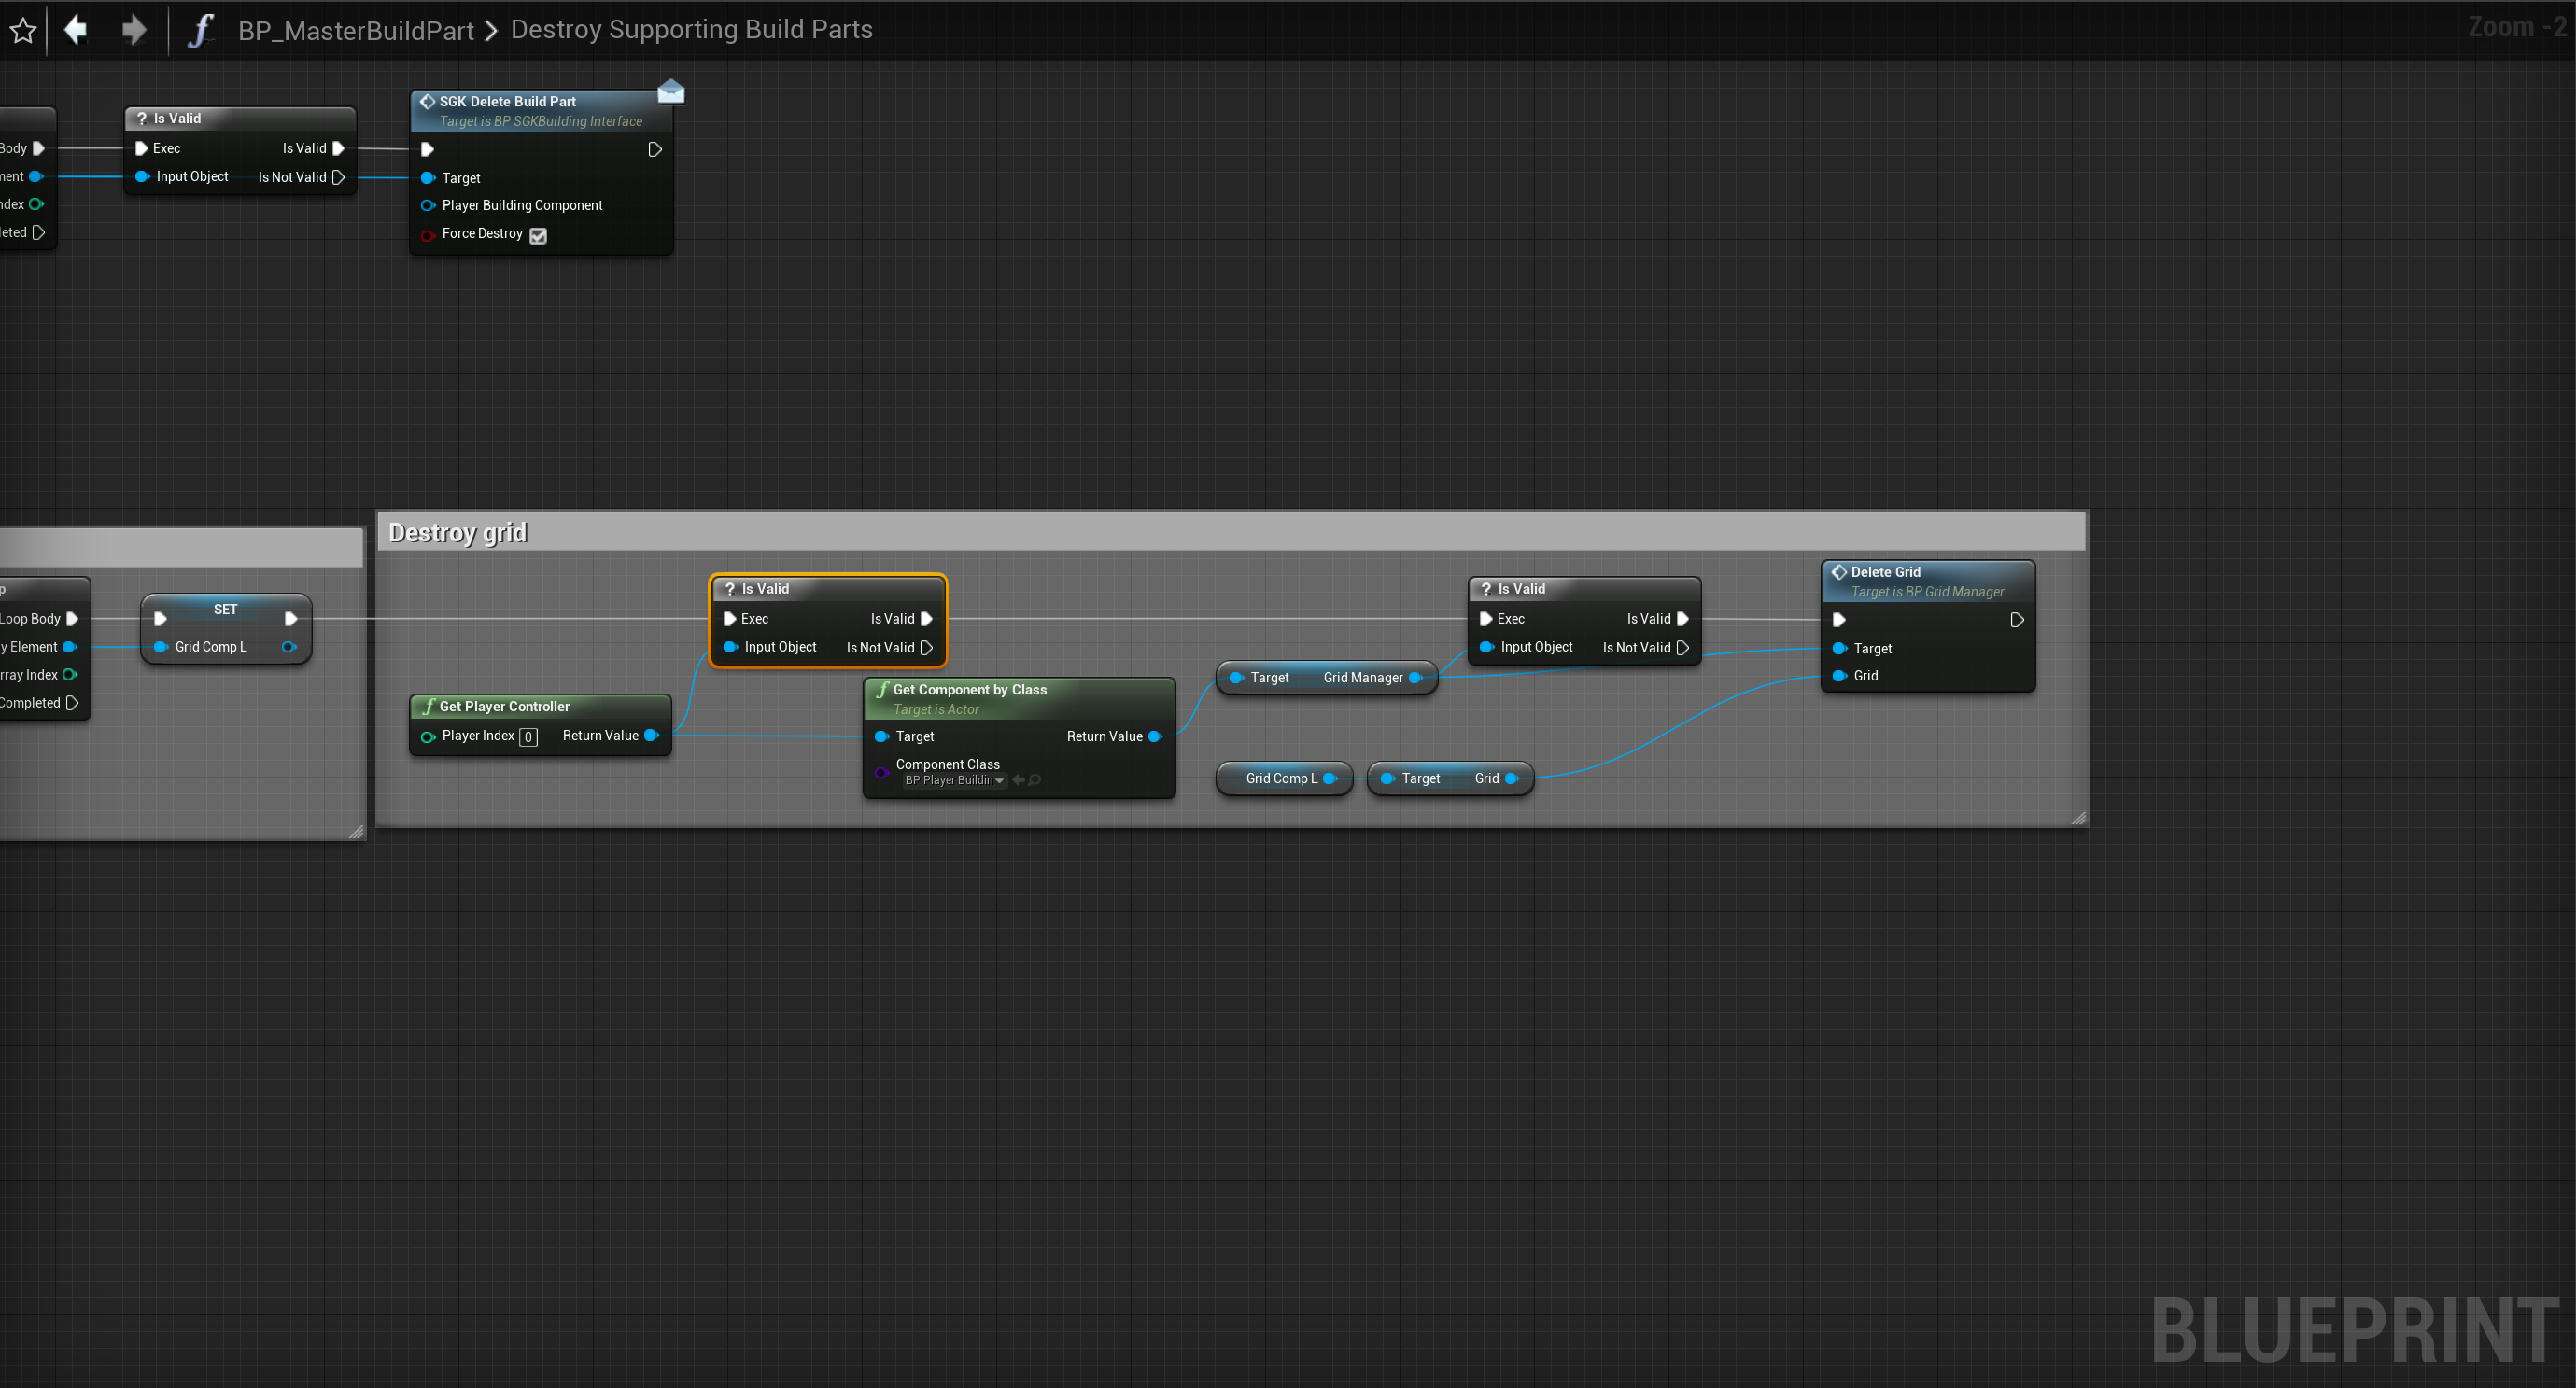Select the Get Component by Class node header
Viewport: 2576px width, 1388px height.
point(969,689)
